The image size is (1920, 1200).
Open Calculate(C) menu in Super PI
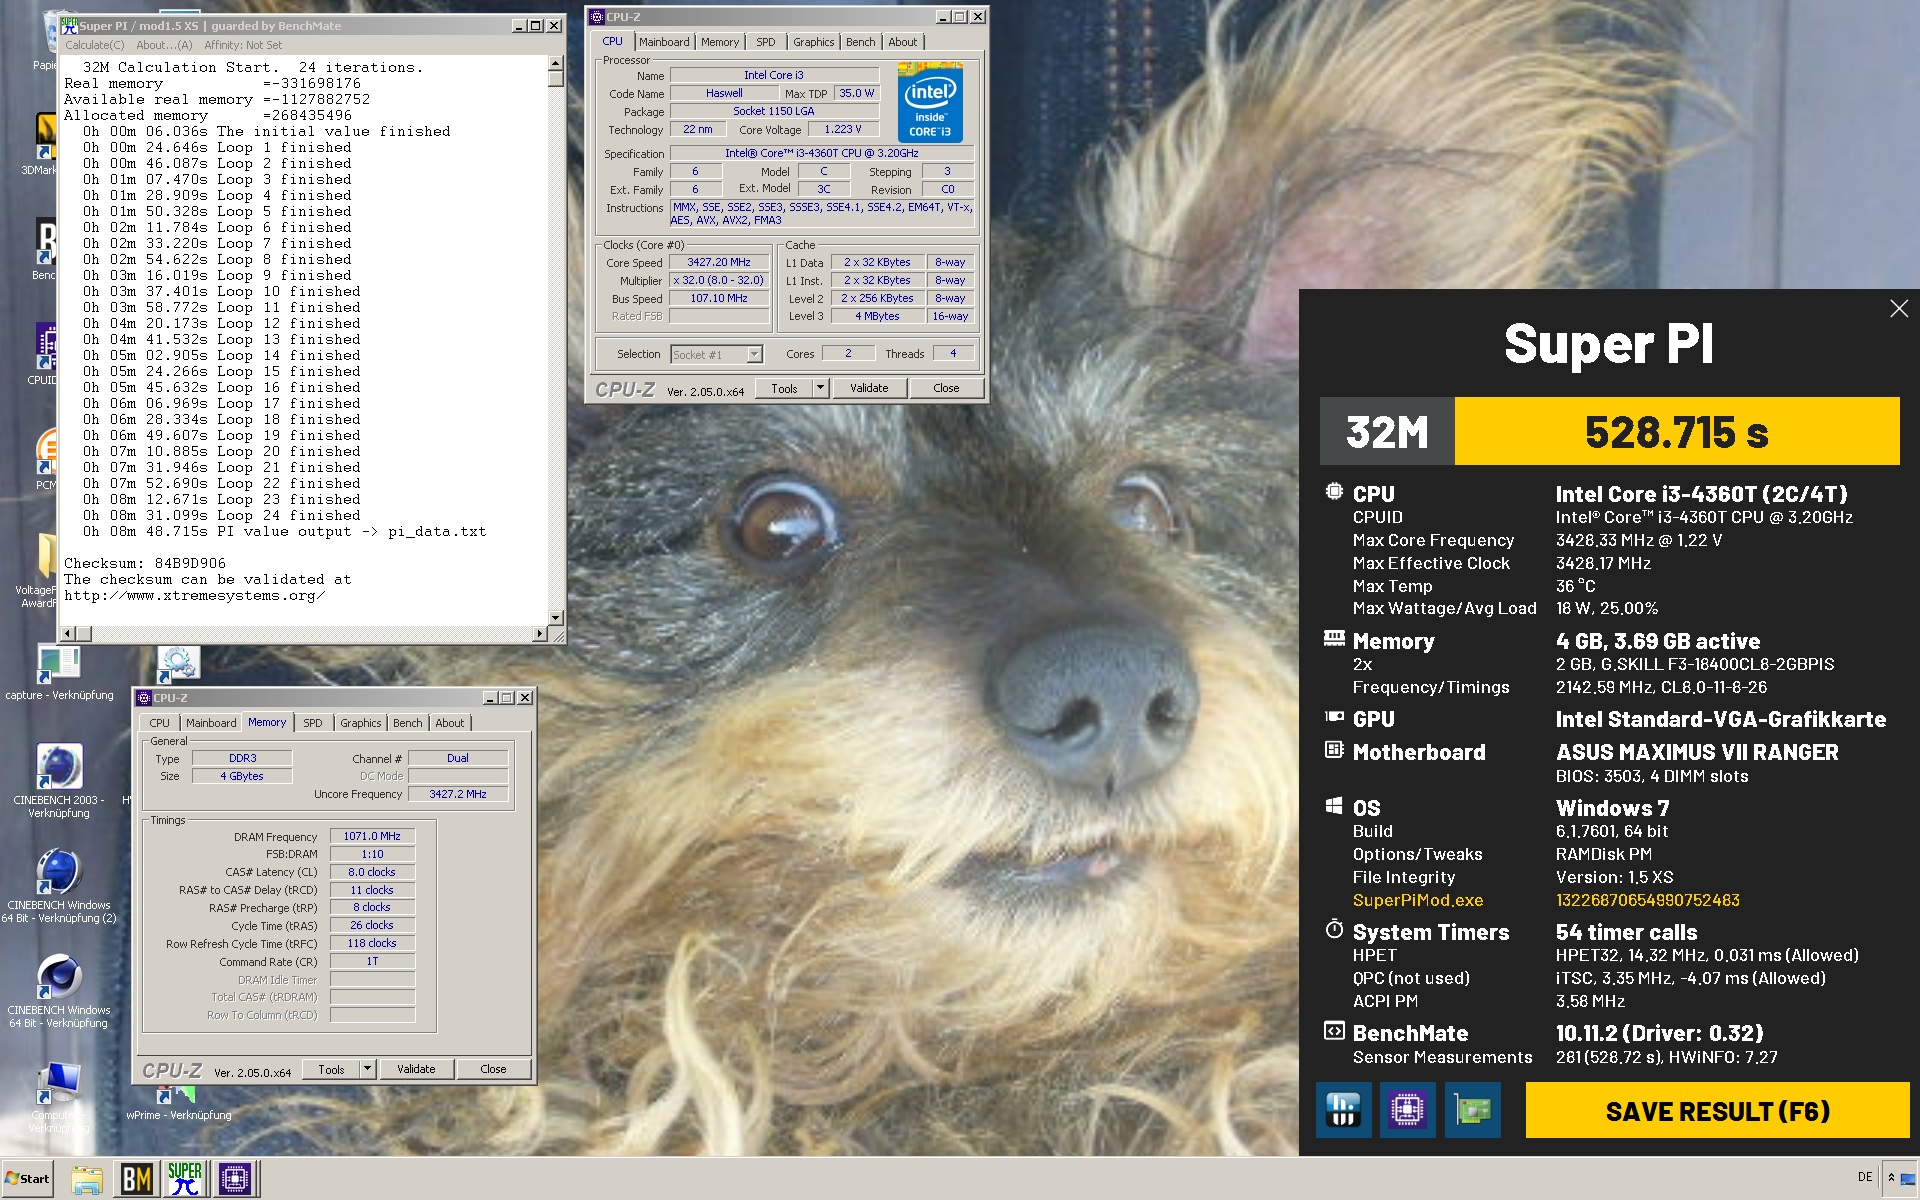[x=95, y=45]
